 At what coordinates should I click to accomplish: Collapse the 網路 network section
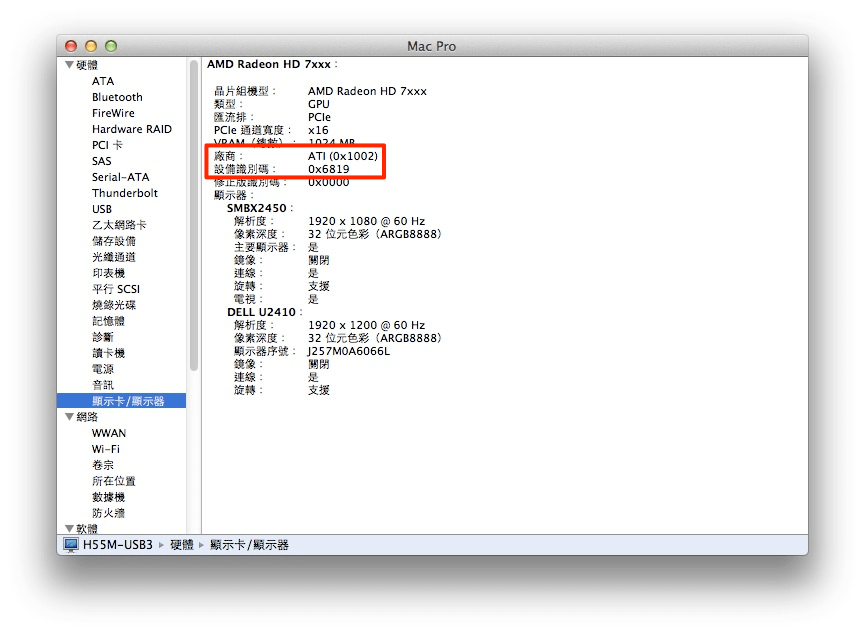[70, 417]
